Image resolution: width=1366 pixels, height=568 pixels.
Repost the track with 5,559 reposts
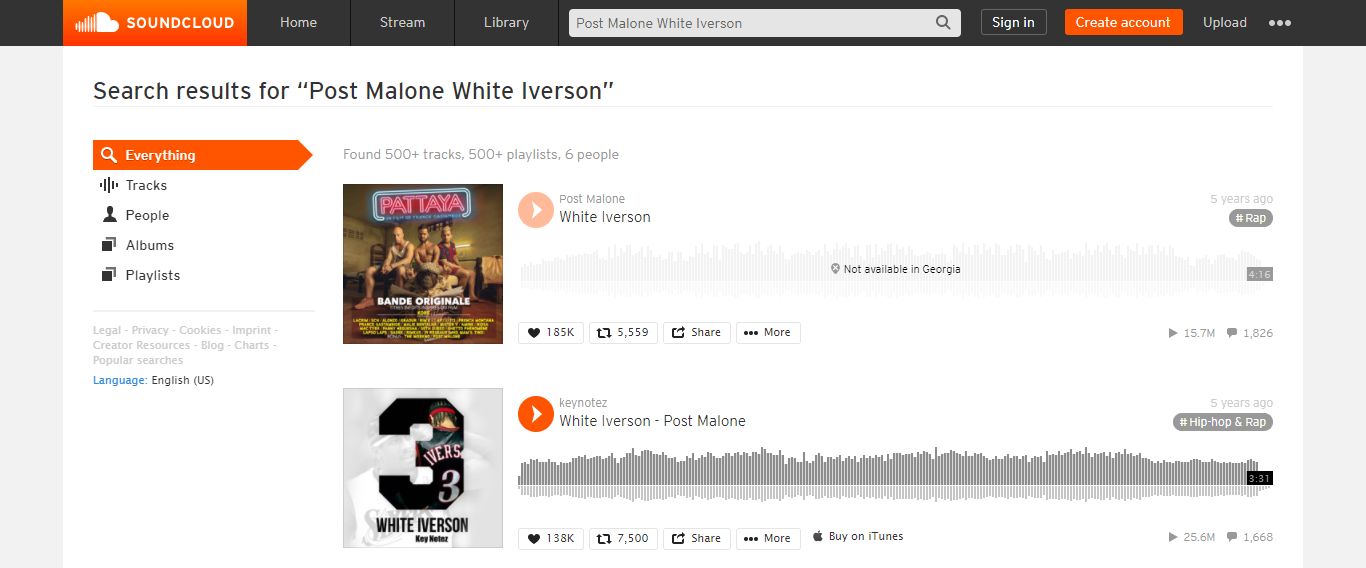tap(623, 333)
